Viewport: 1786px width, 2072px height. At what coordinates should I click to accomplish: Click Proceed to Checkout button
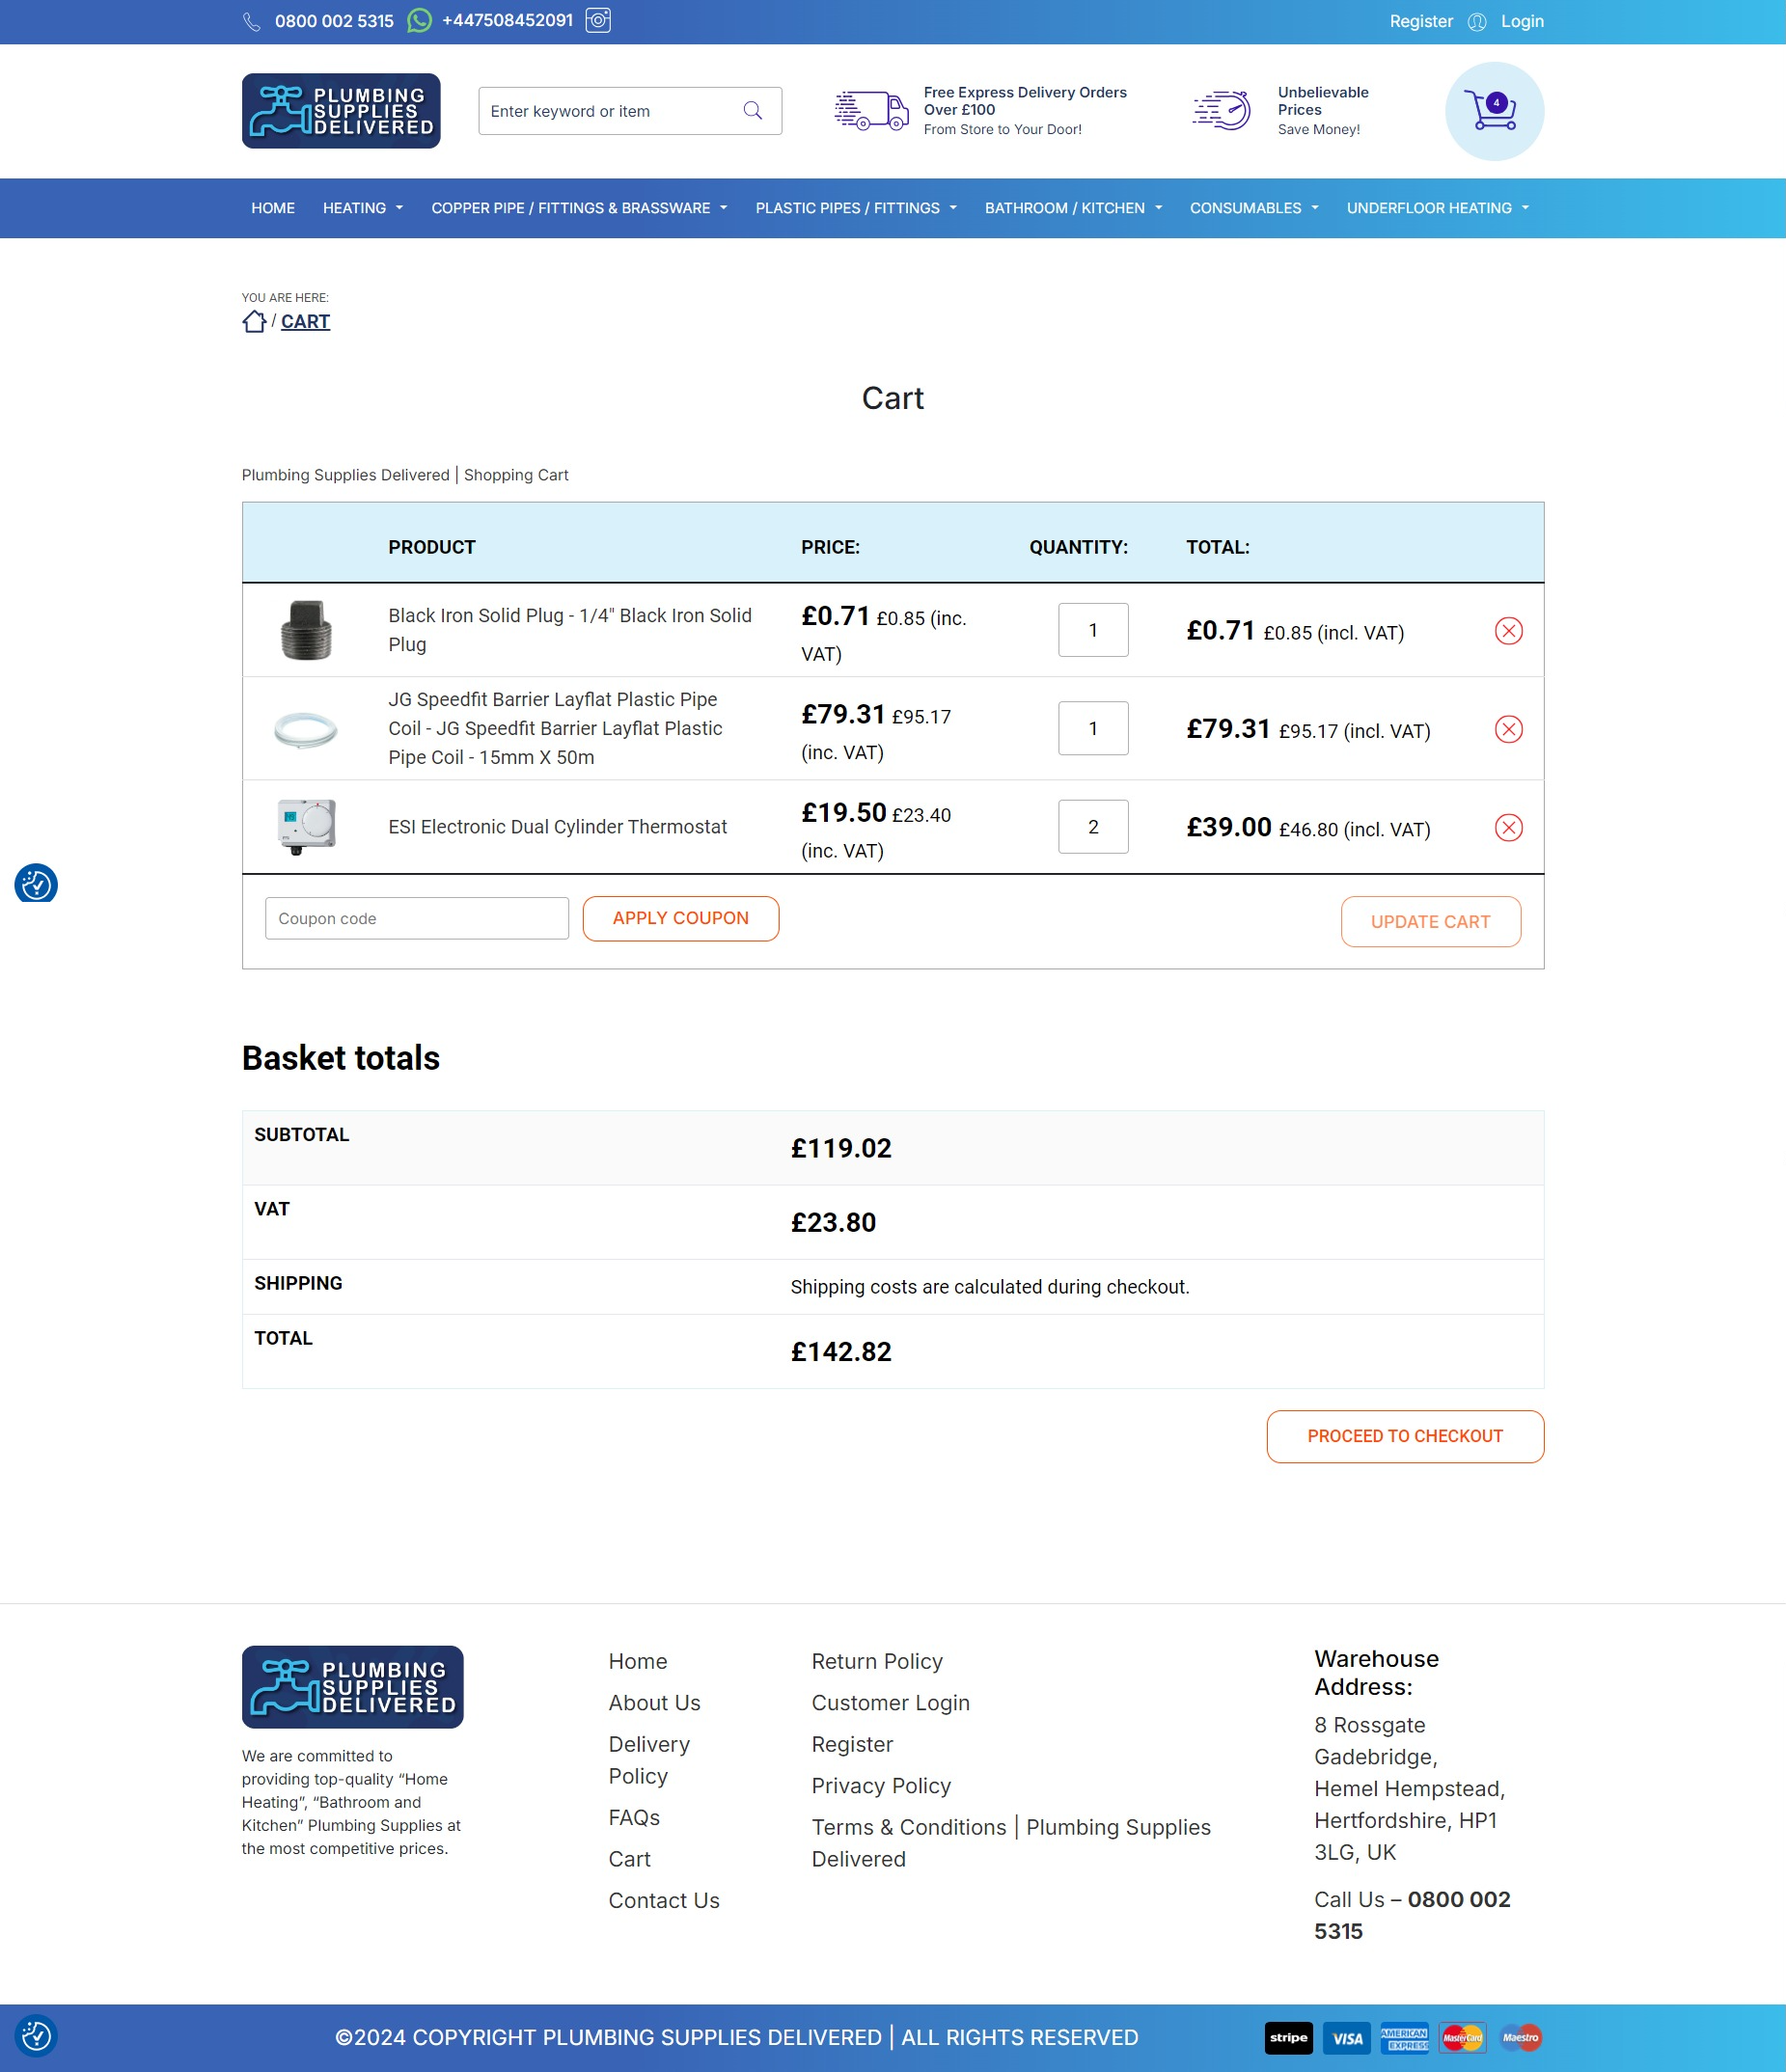[x=1404, y=1436]
